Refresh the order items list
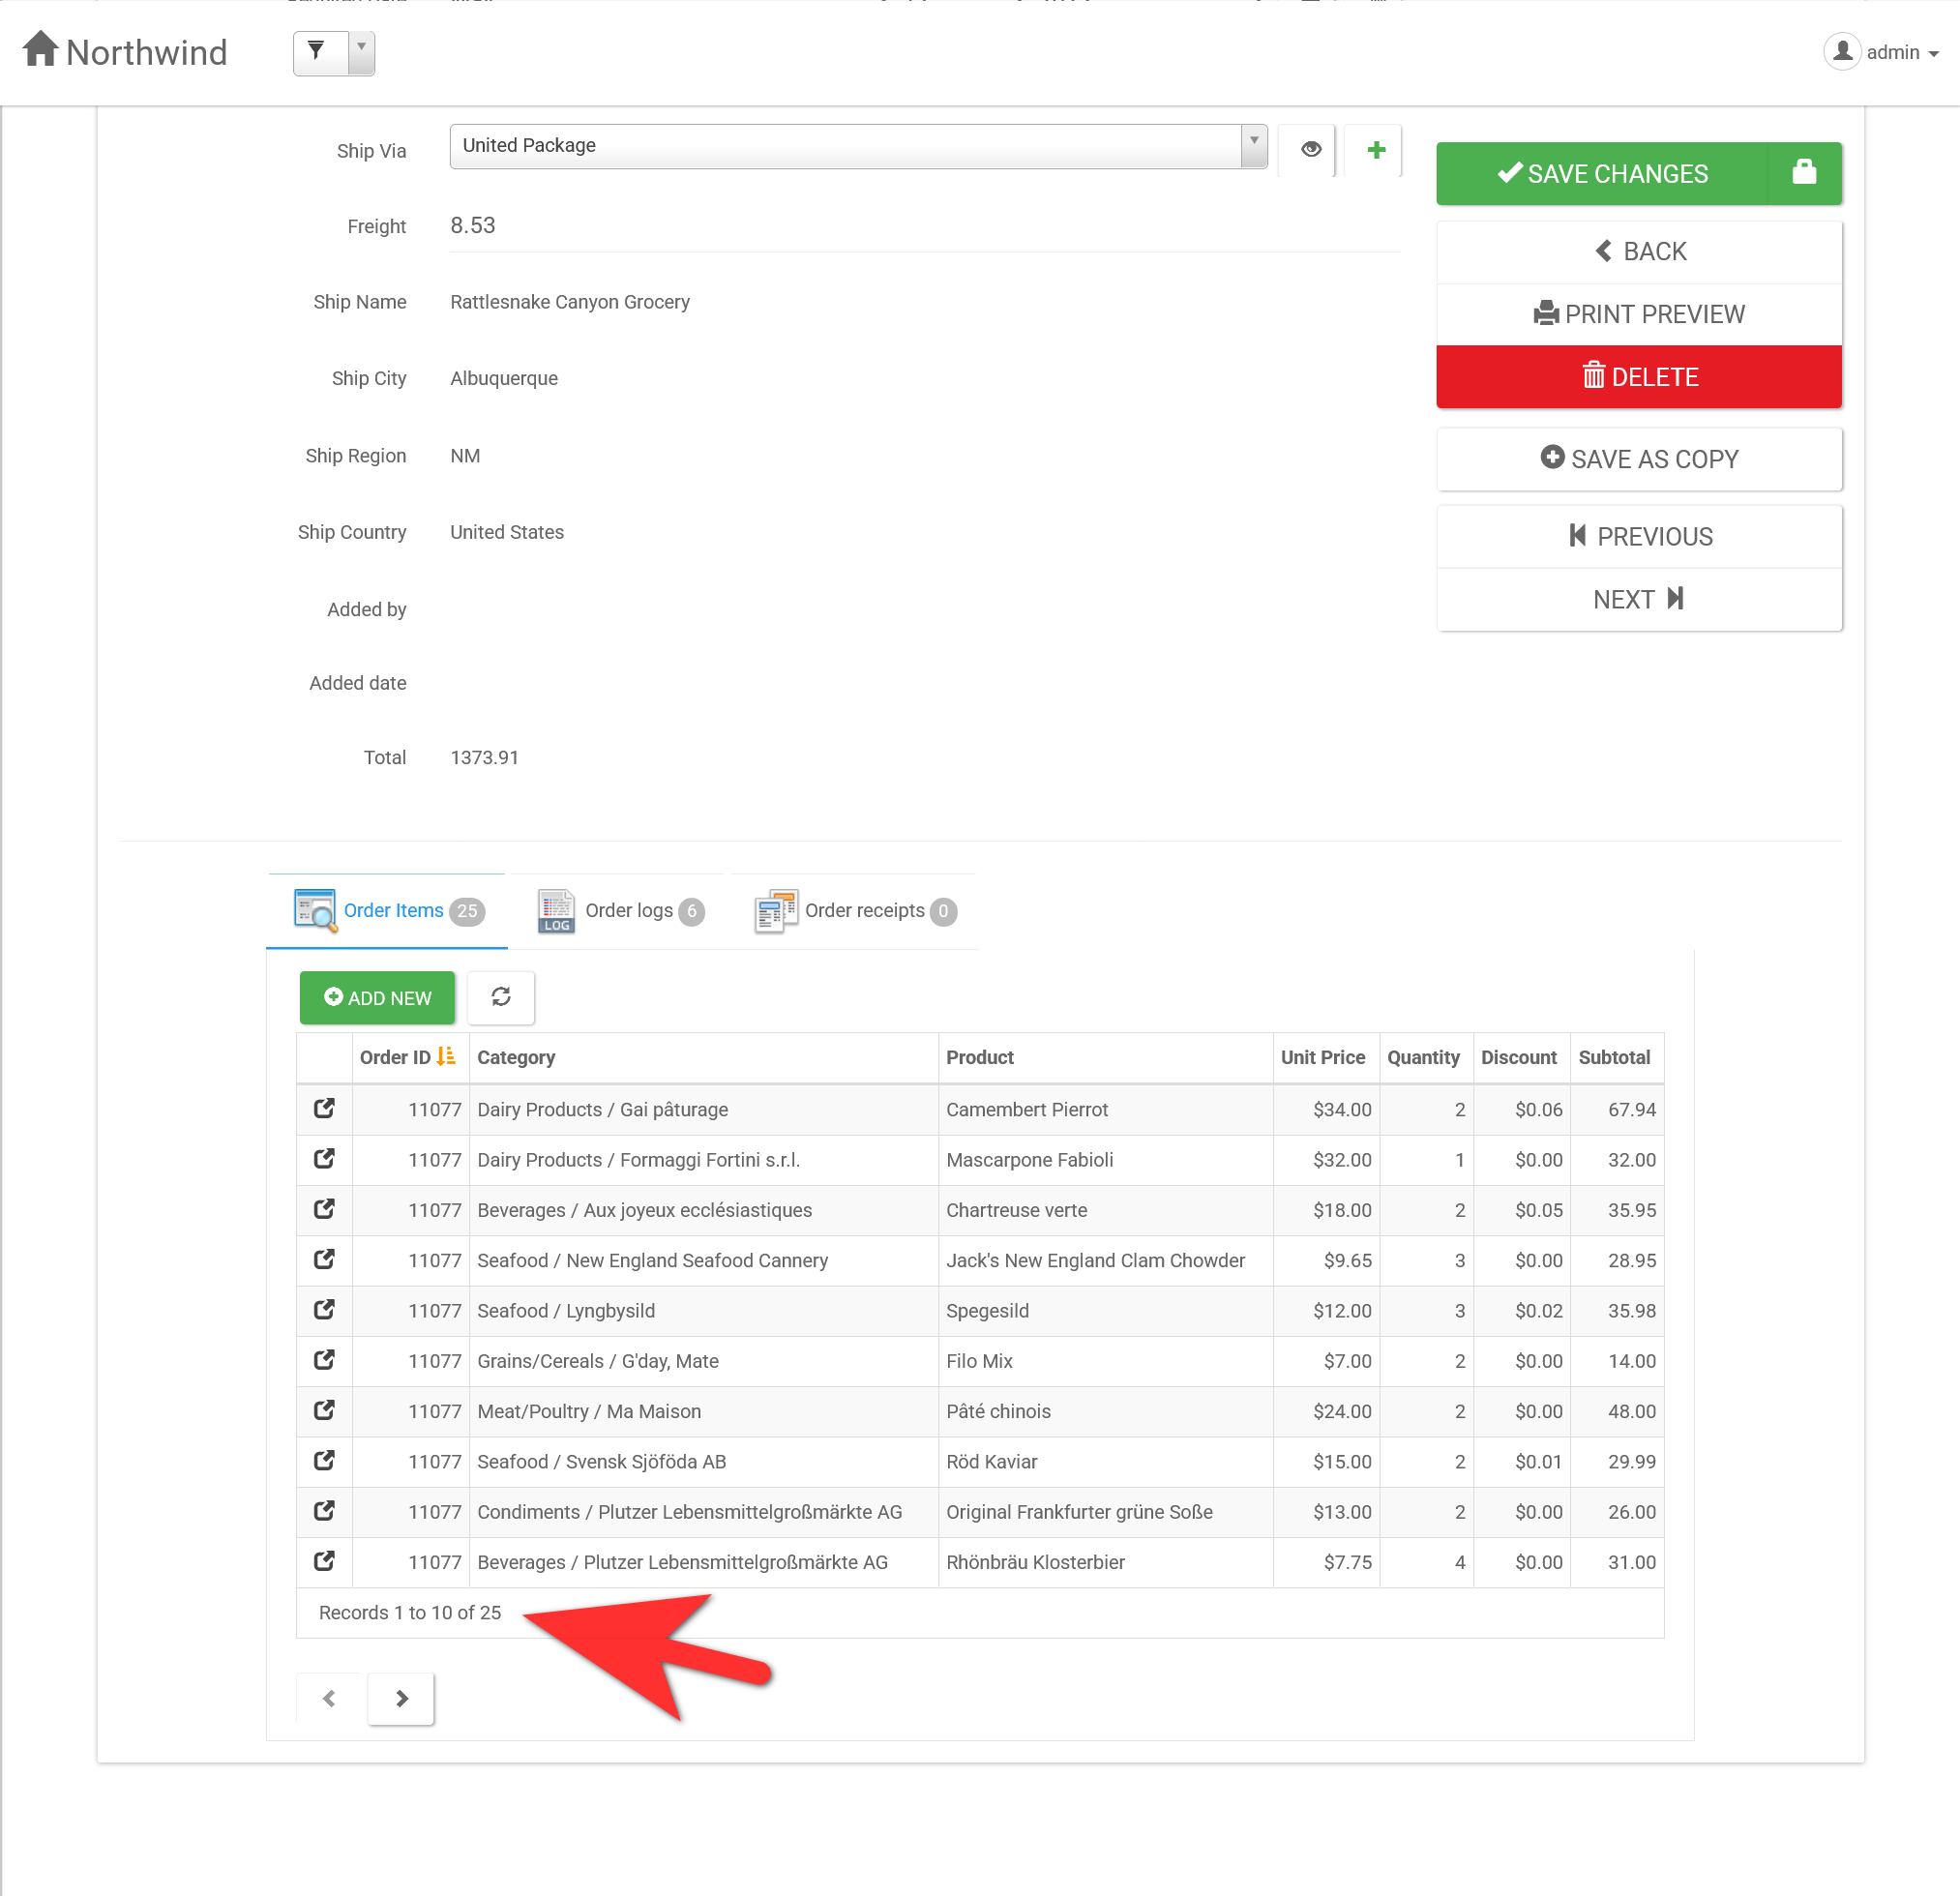Viewport: 1960px width, 1896px height. 501,996
